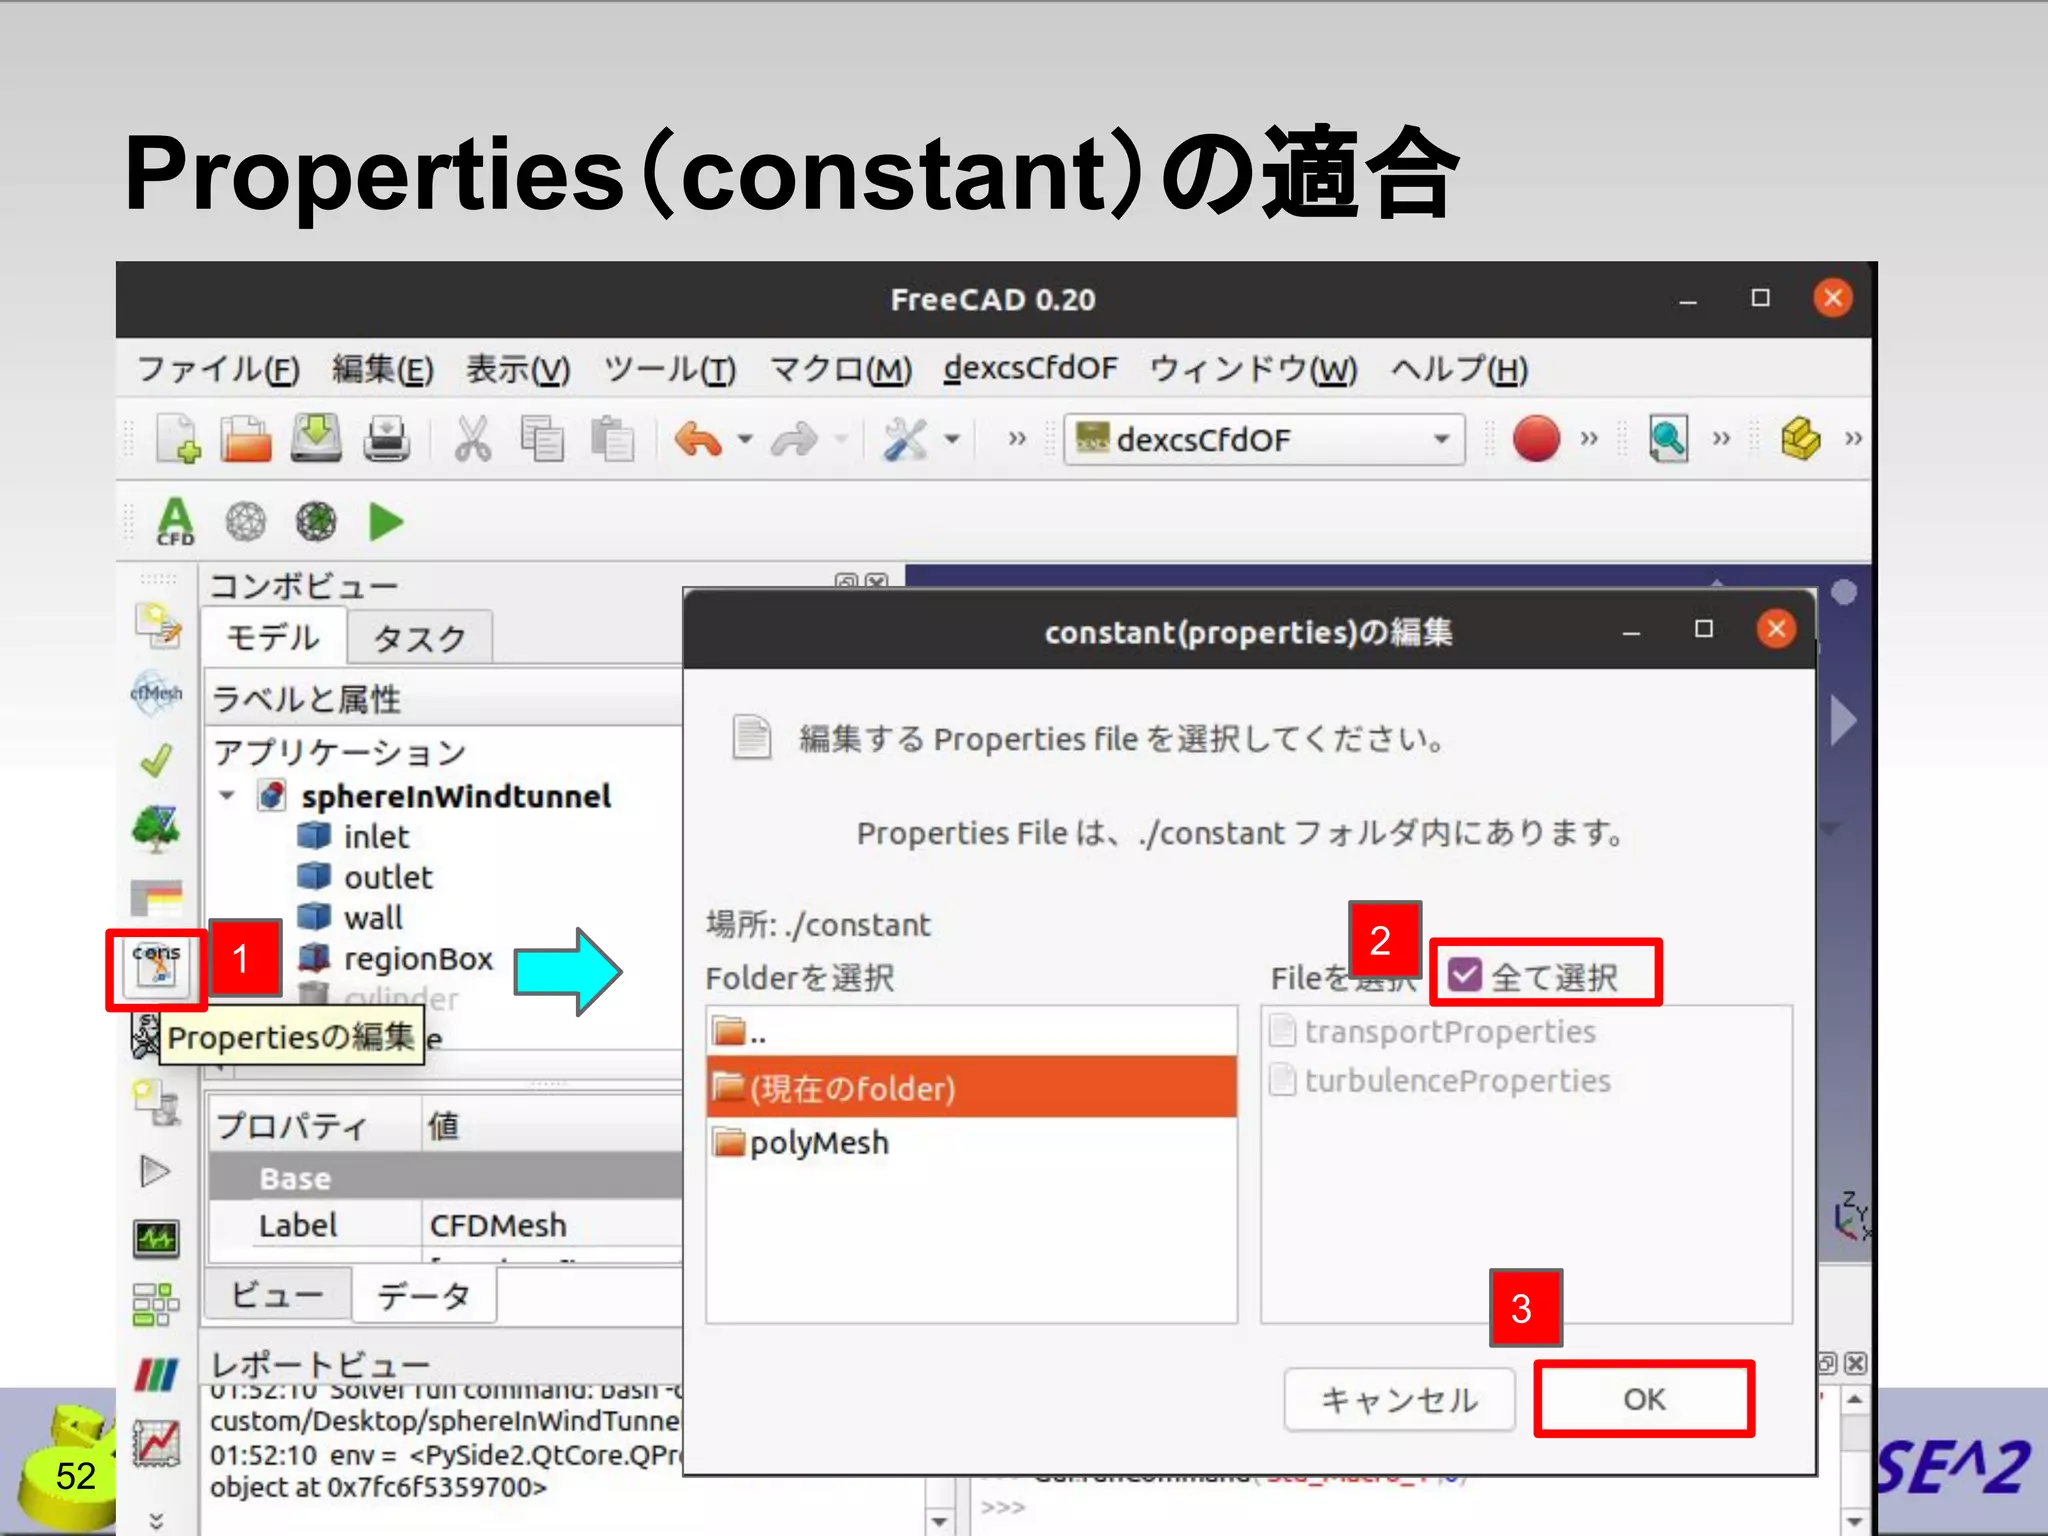This screenshot has height=1536, width=2048.
Task: Click the cfMesh sidebar icon
Action: pos(157,693)
